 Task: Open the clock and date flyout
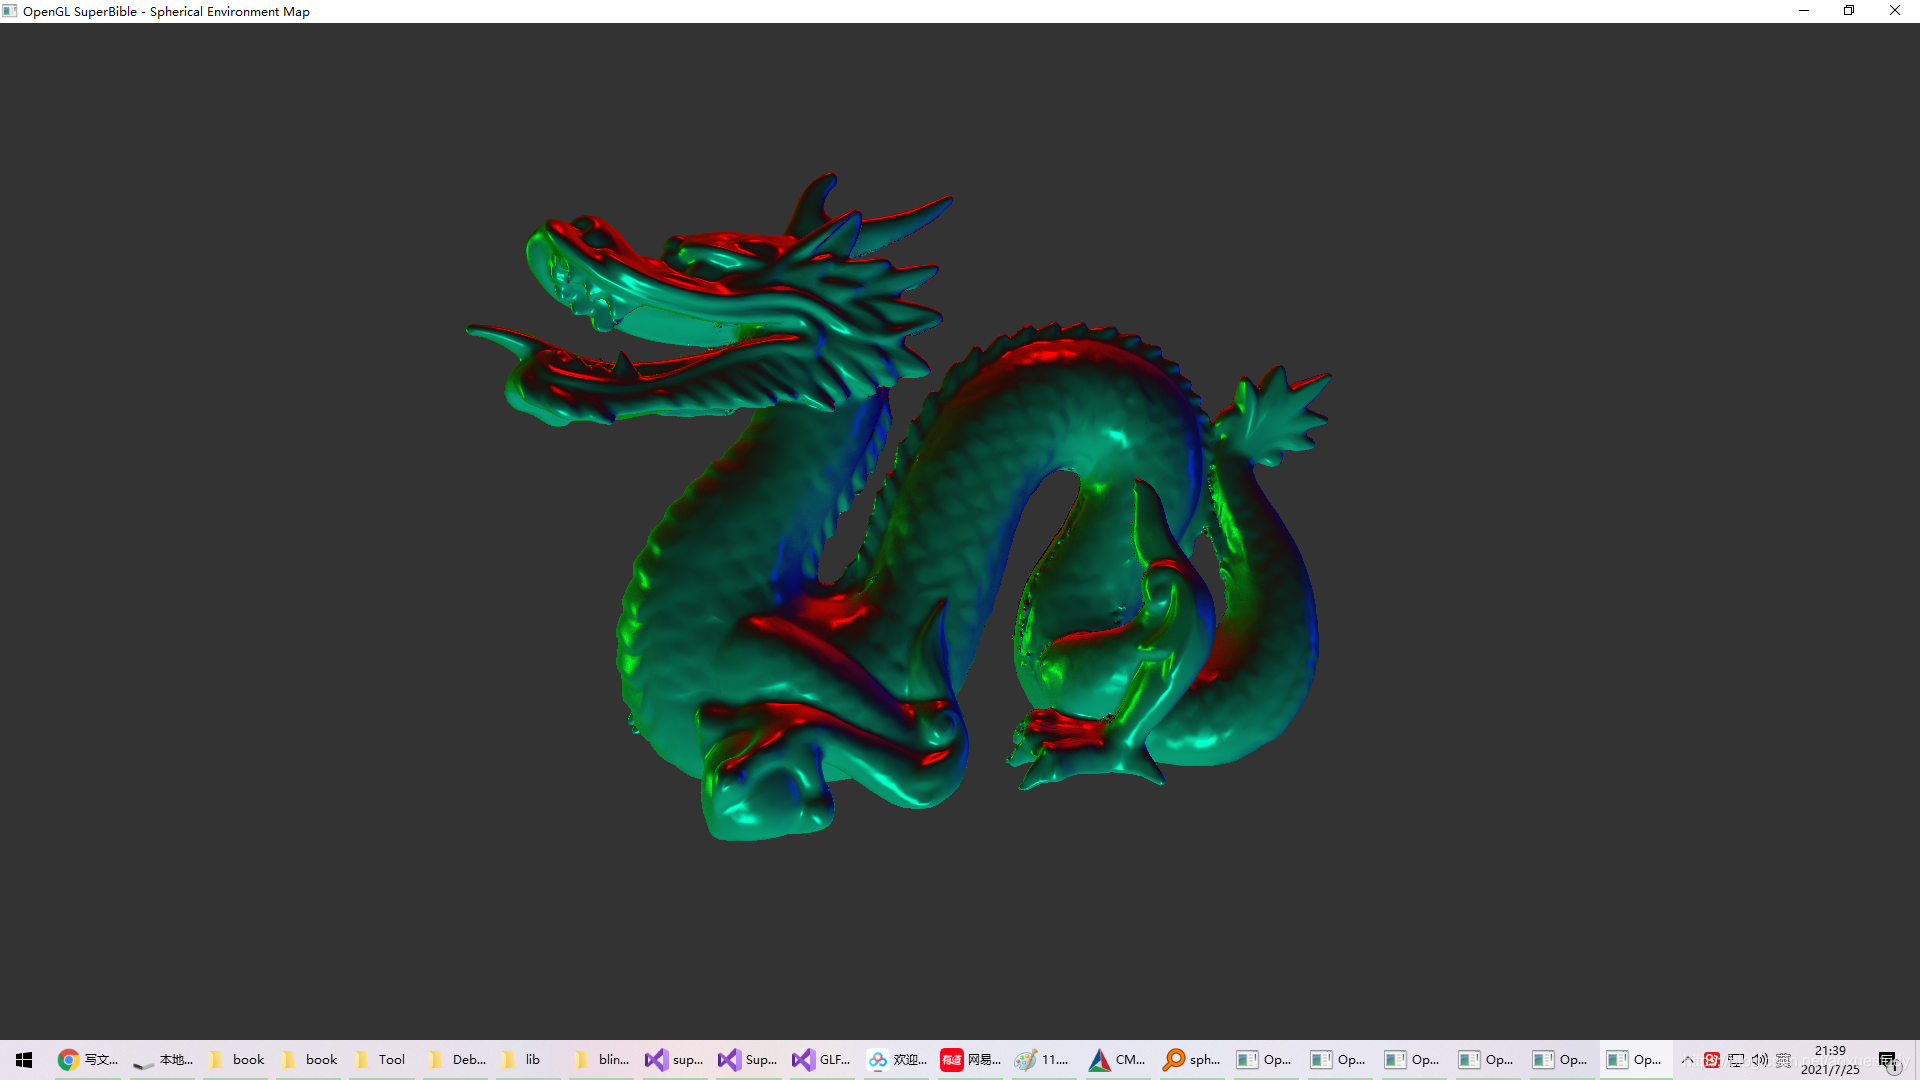tap(1830, 1060)
